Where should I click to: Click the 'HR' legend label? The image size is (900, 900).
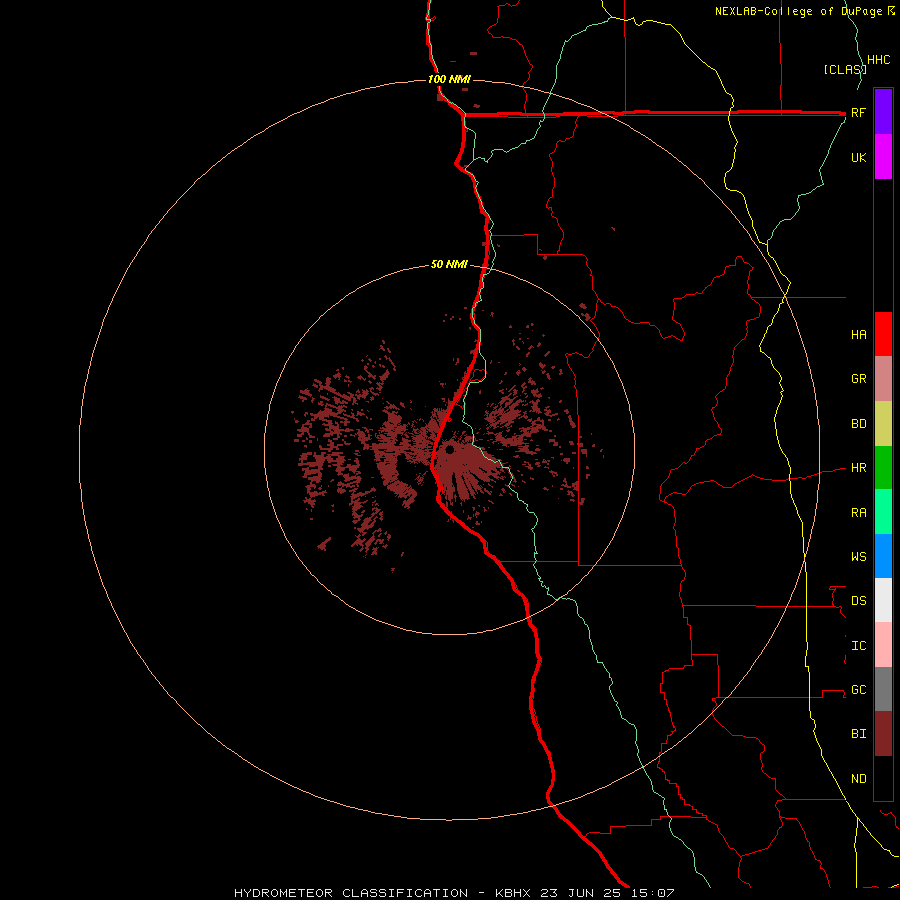coord(858,468)
